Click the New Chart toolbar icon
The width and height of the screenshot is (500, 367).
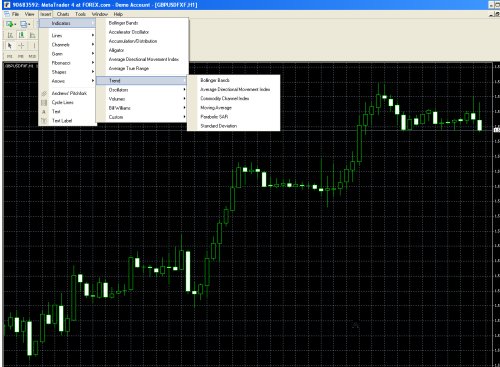[x=9, y=24]
